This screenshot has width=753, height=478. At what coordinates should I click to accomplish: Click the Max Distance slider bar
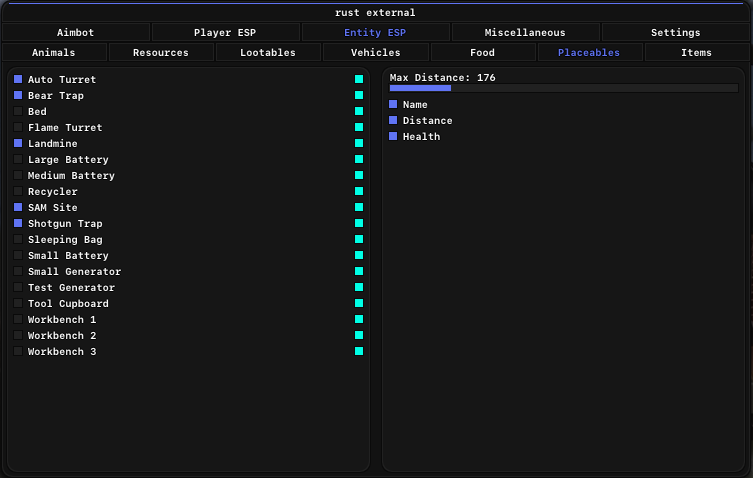tap(564, 88)
